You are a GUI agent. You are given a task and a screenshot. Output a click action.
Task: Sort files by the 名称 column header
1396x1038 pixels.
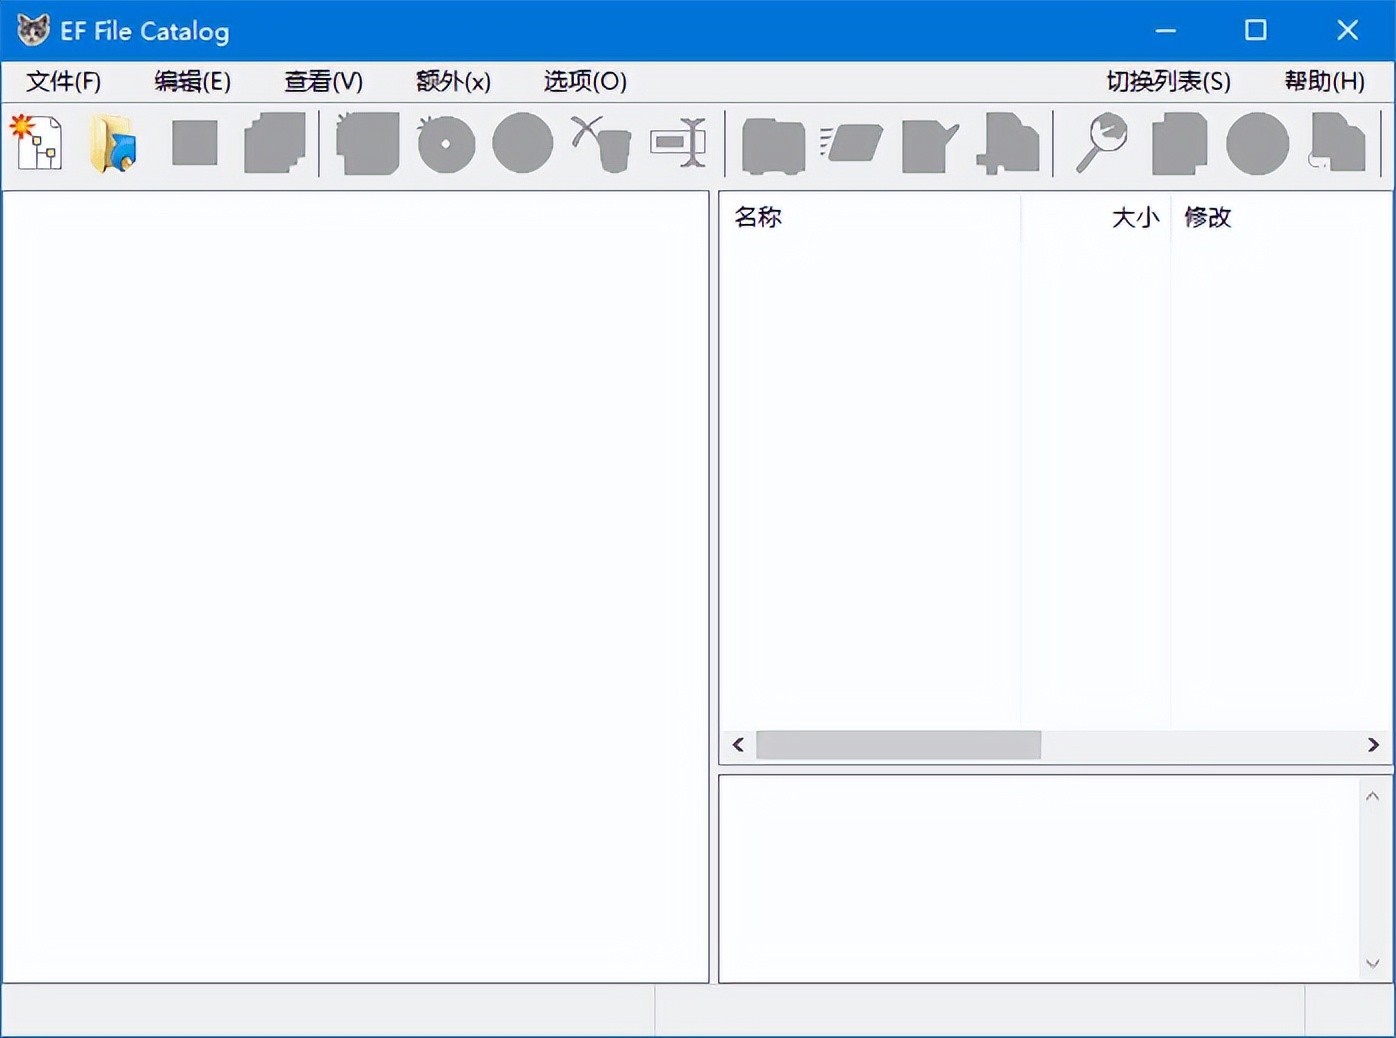click(x=760, y=217)
